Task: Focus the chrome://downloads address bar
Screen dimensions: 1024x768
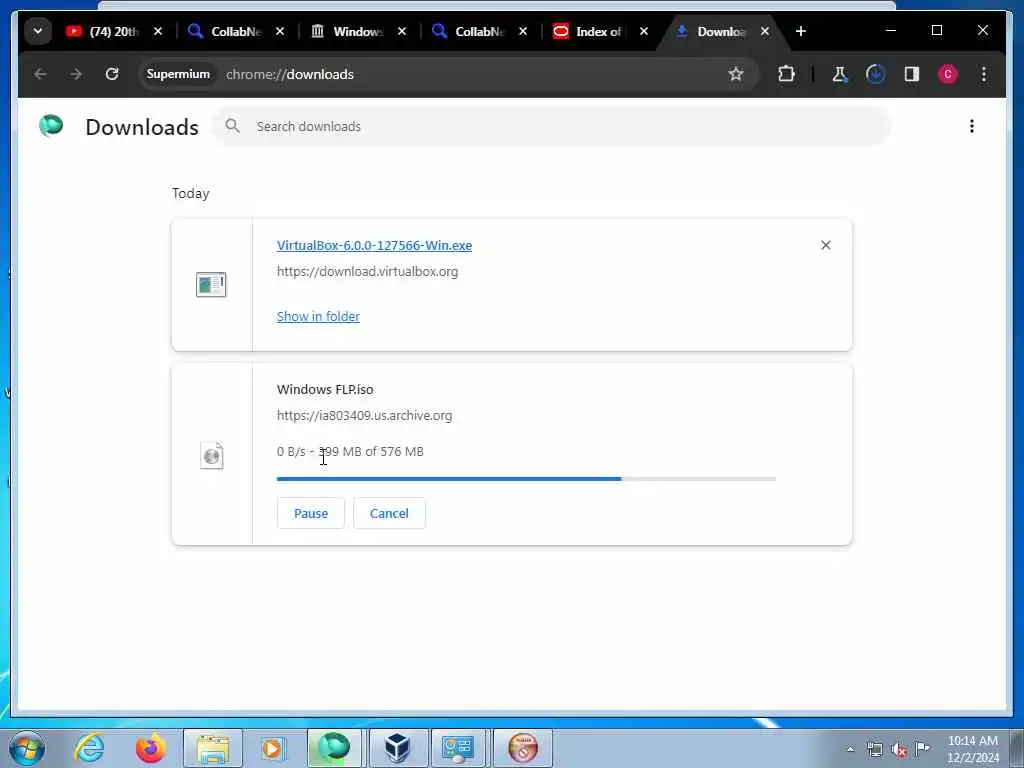Action: 470,74
